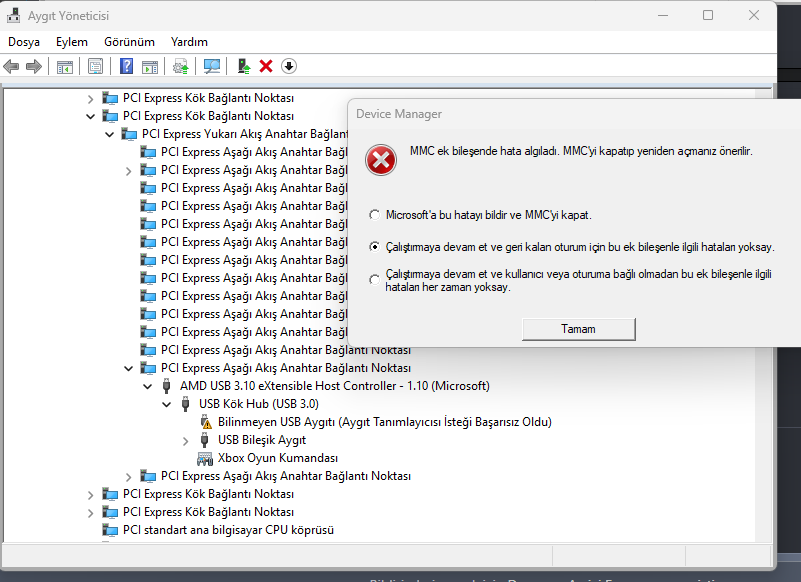Click the Disable device down-arrow icon
The height and width of the screenshot is (582, 801).
[x=289, y=66]
